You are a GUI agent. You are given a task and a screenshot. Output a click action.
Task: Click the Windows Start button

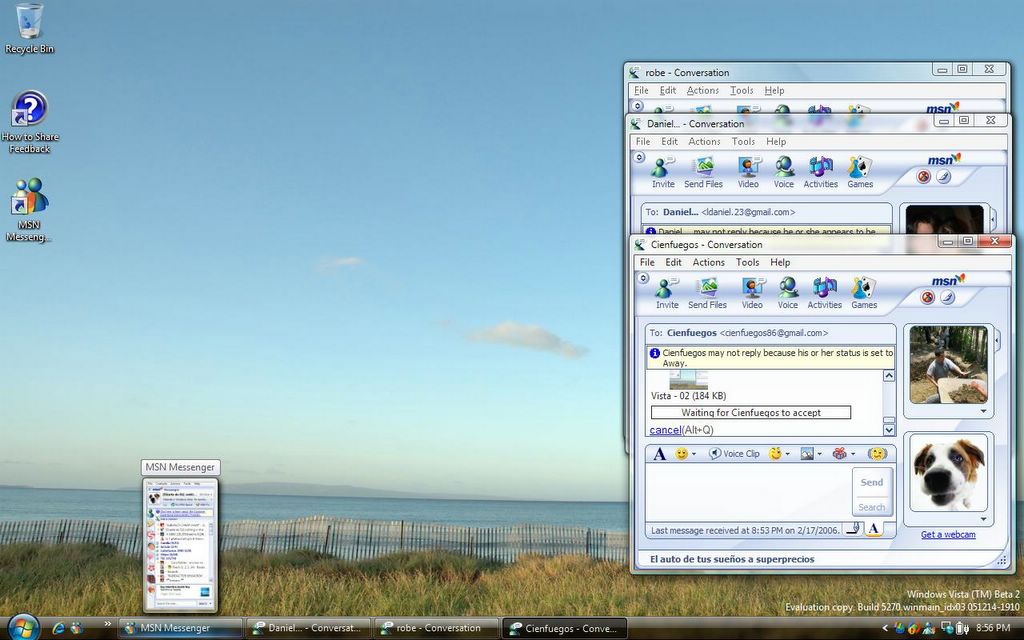click(22, 628)
